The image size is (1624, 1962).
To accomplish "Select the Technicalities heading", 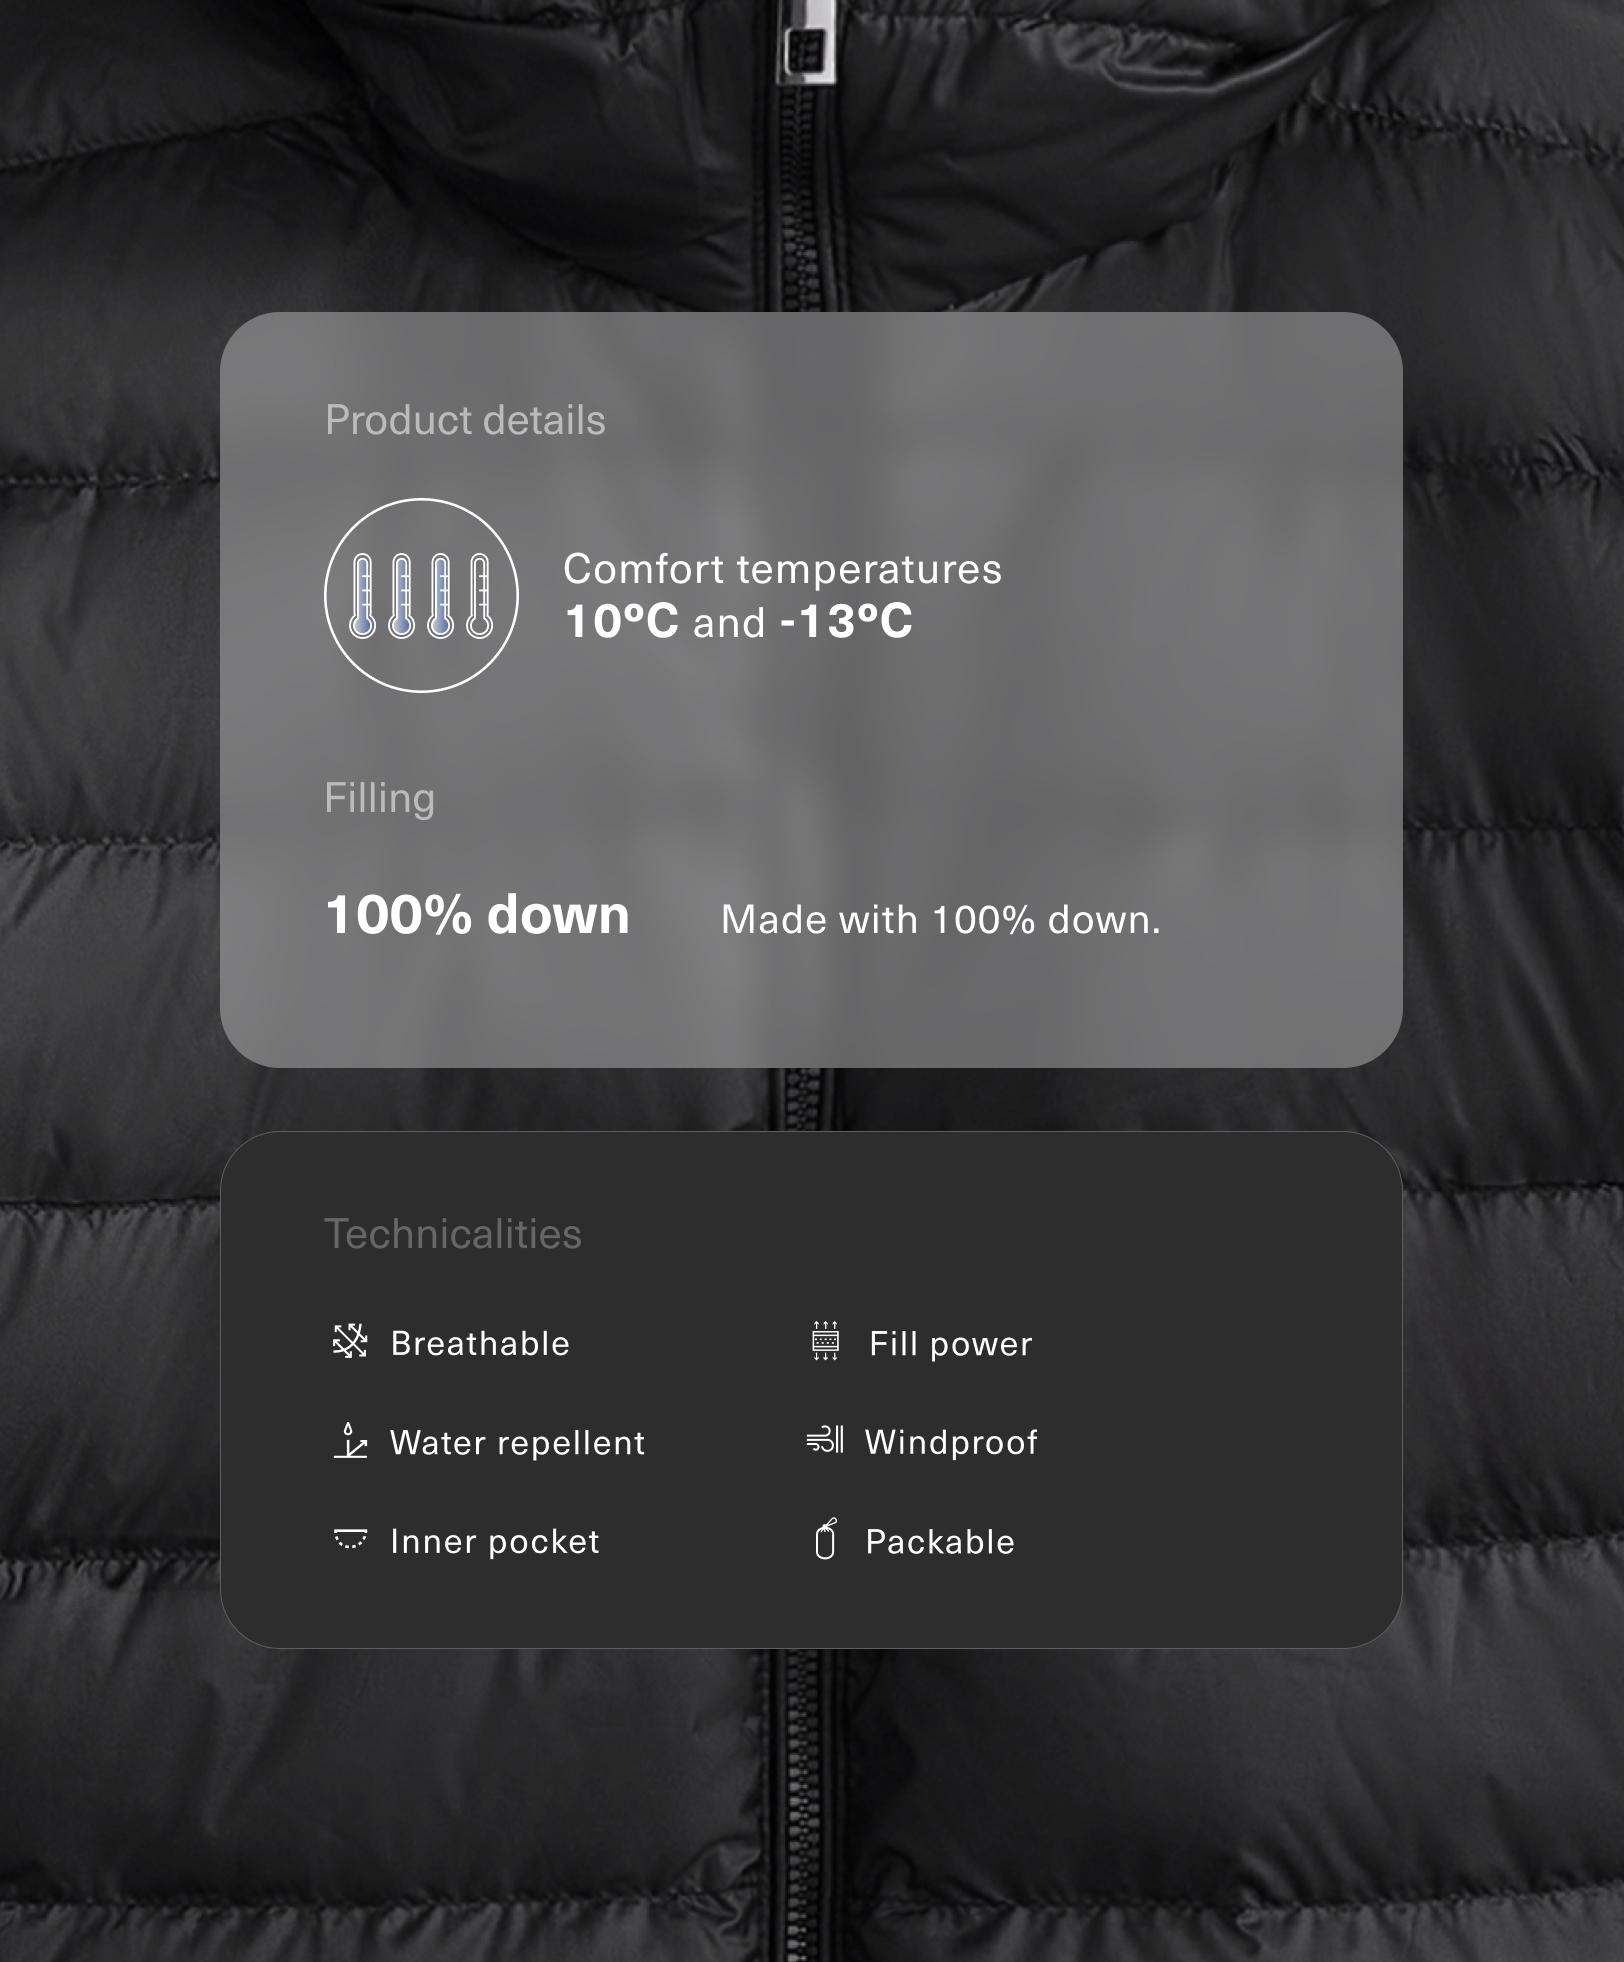I will click(453, 1234).
